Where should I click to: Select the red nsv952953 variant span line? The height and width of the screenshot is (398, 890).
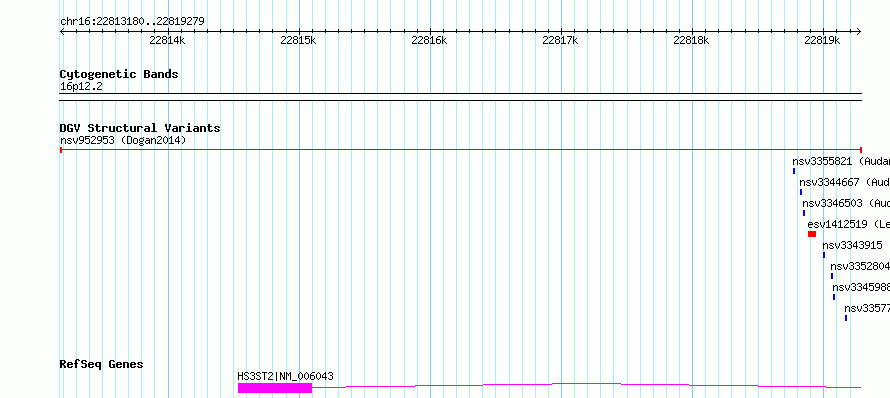[x=461, y=150]
